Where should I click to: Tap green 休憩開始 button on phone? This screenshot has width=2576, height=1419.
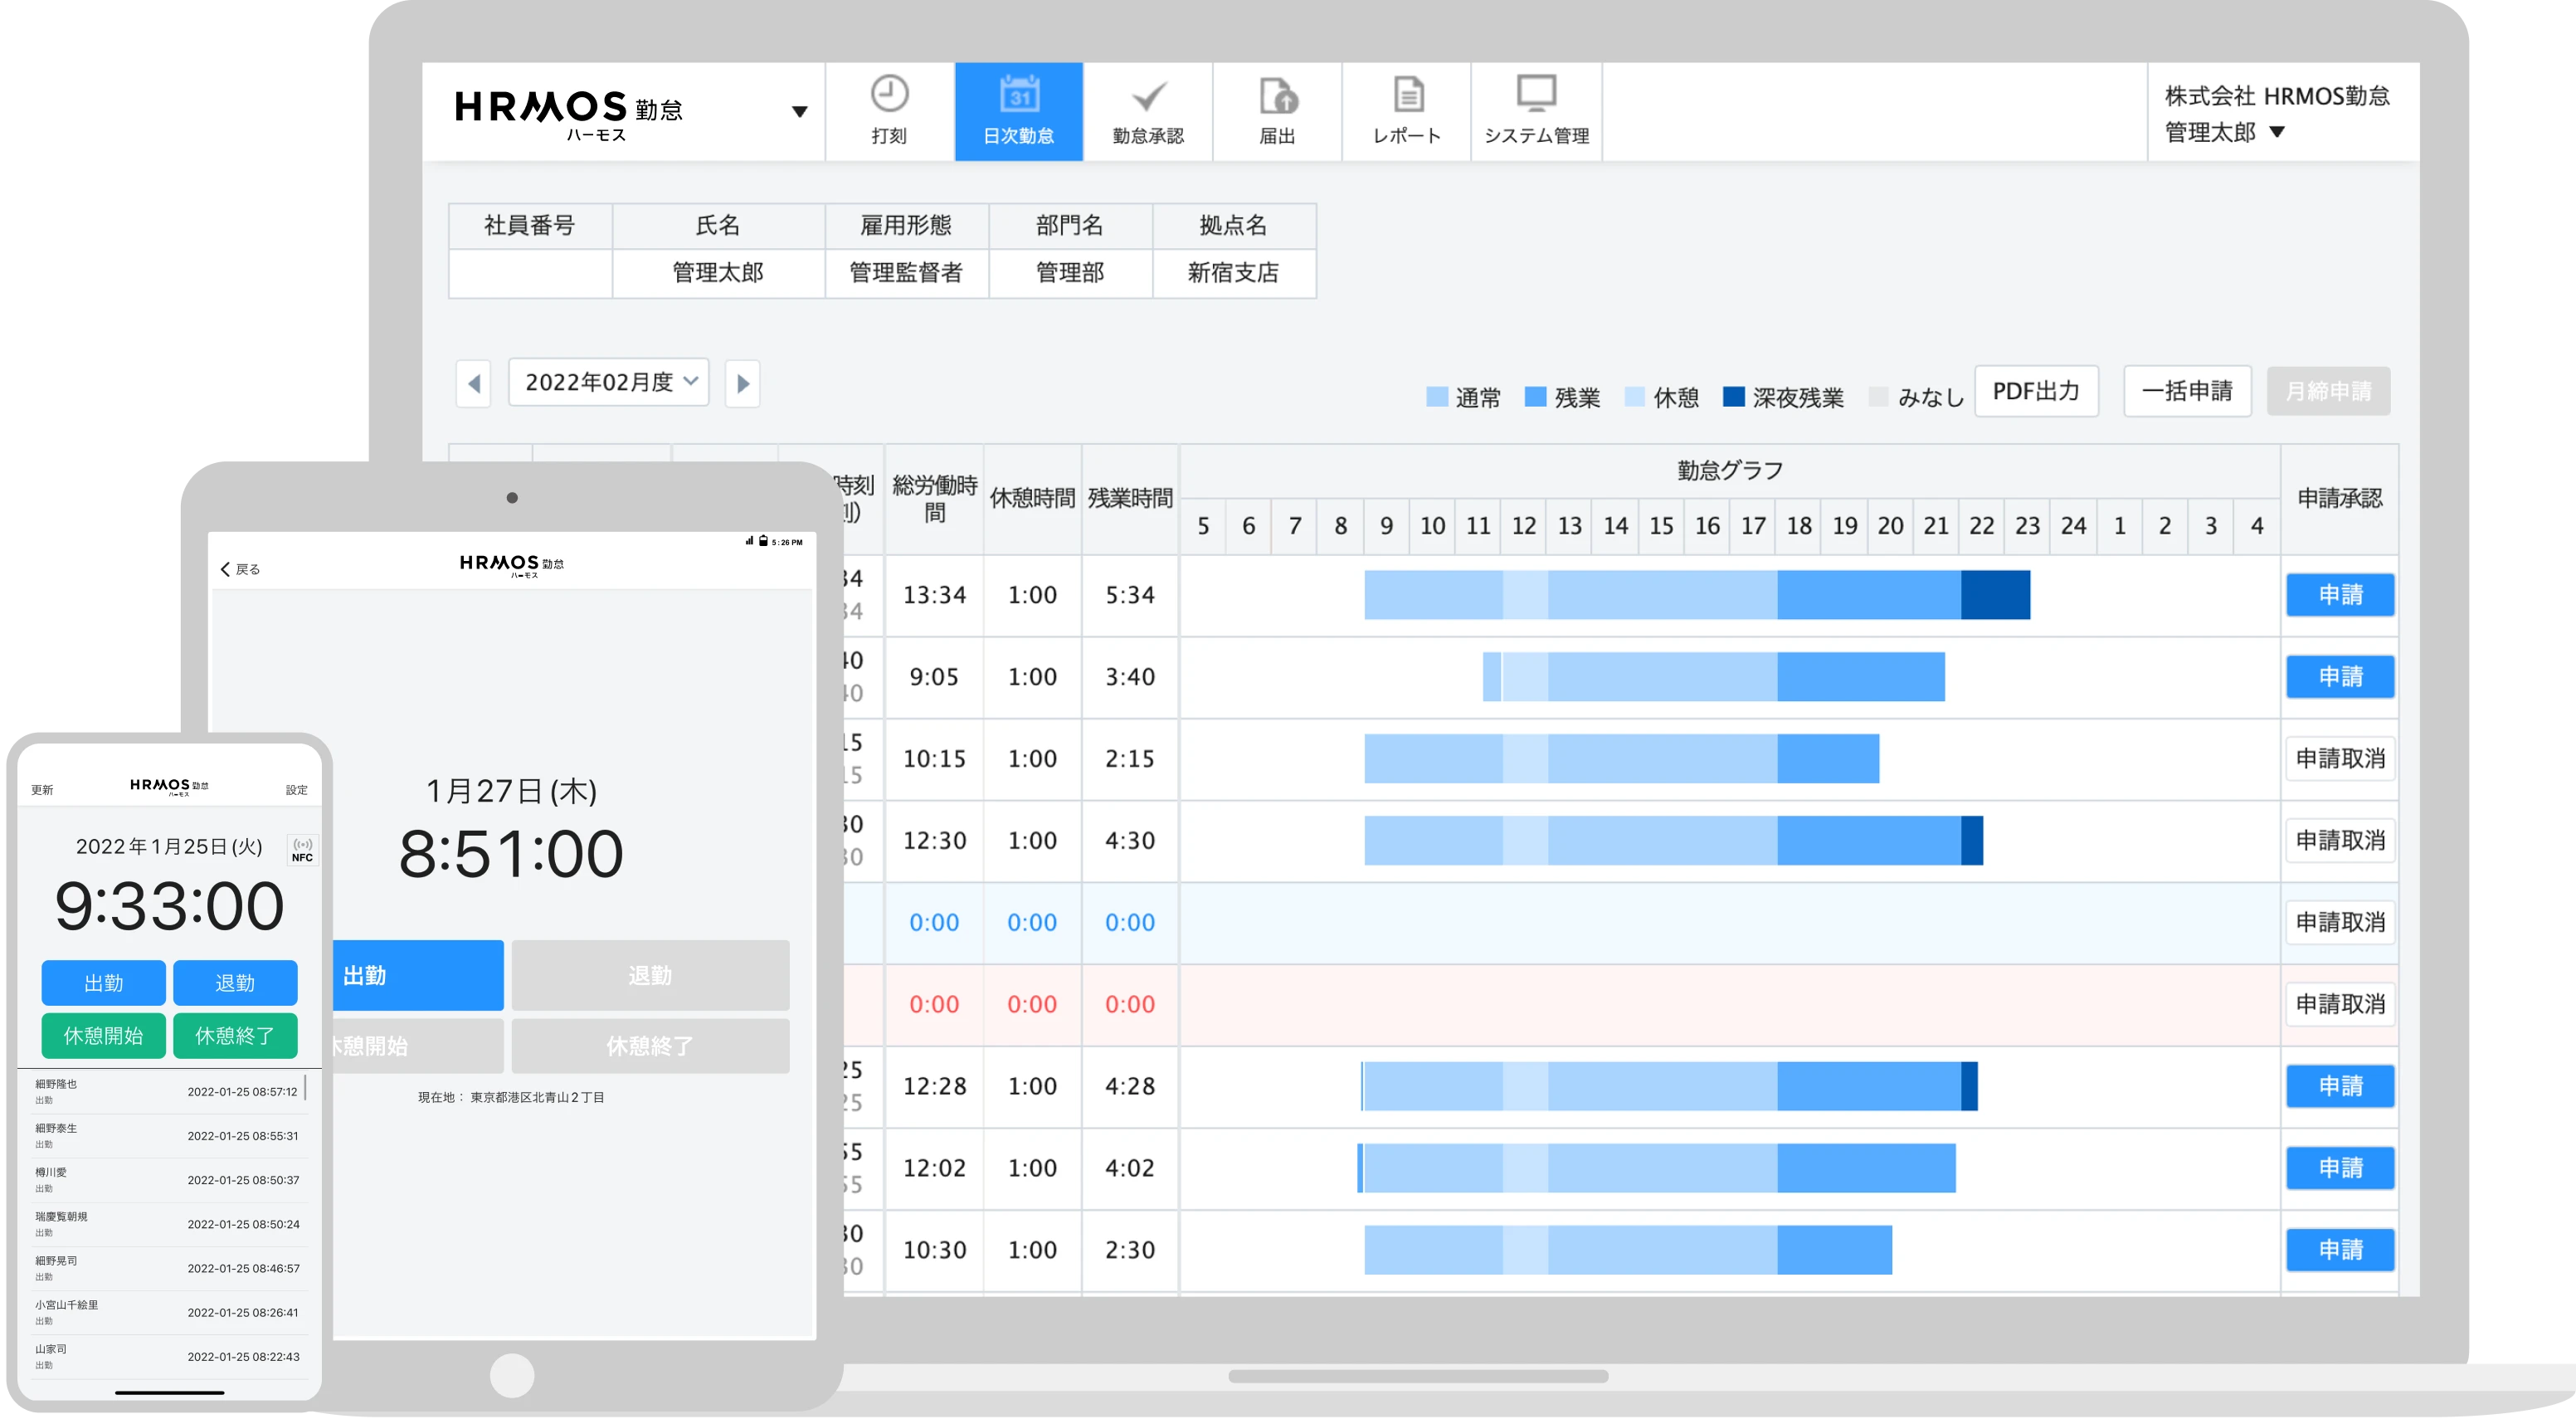pyautogui.click(x=103, y=1035)
